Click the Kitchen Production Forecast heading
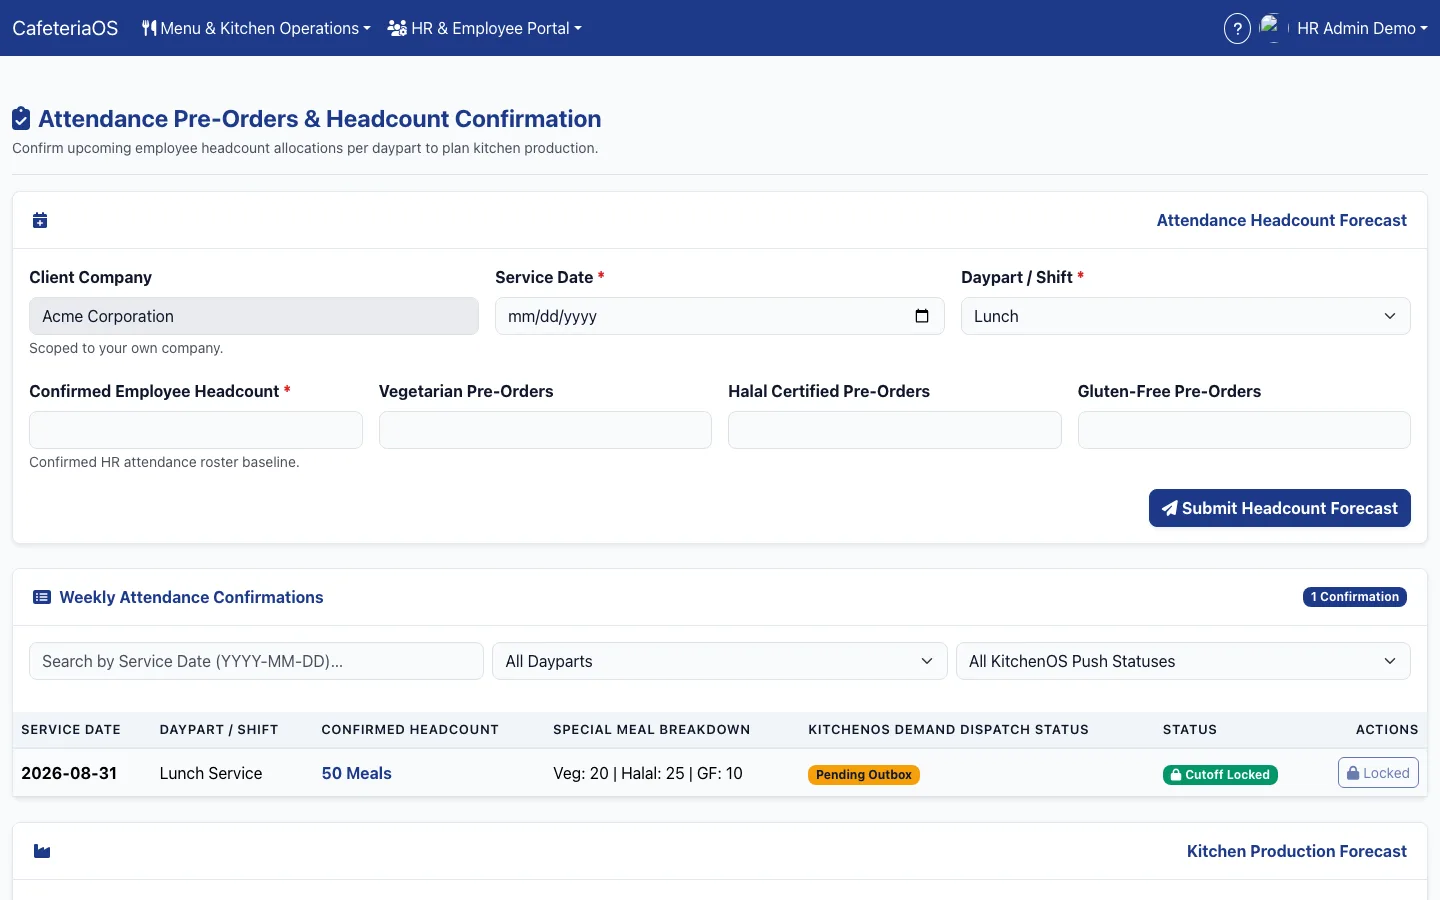The image size is (1440, 900). (1296, 851)
